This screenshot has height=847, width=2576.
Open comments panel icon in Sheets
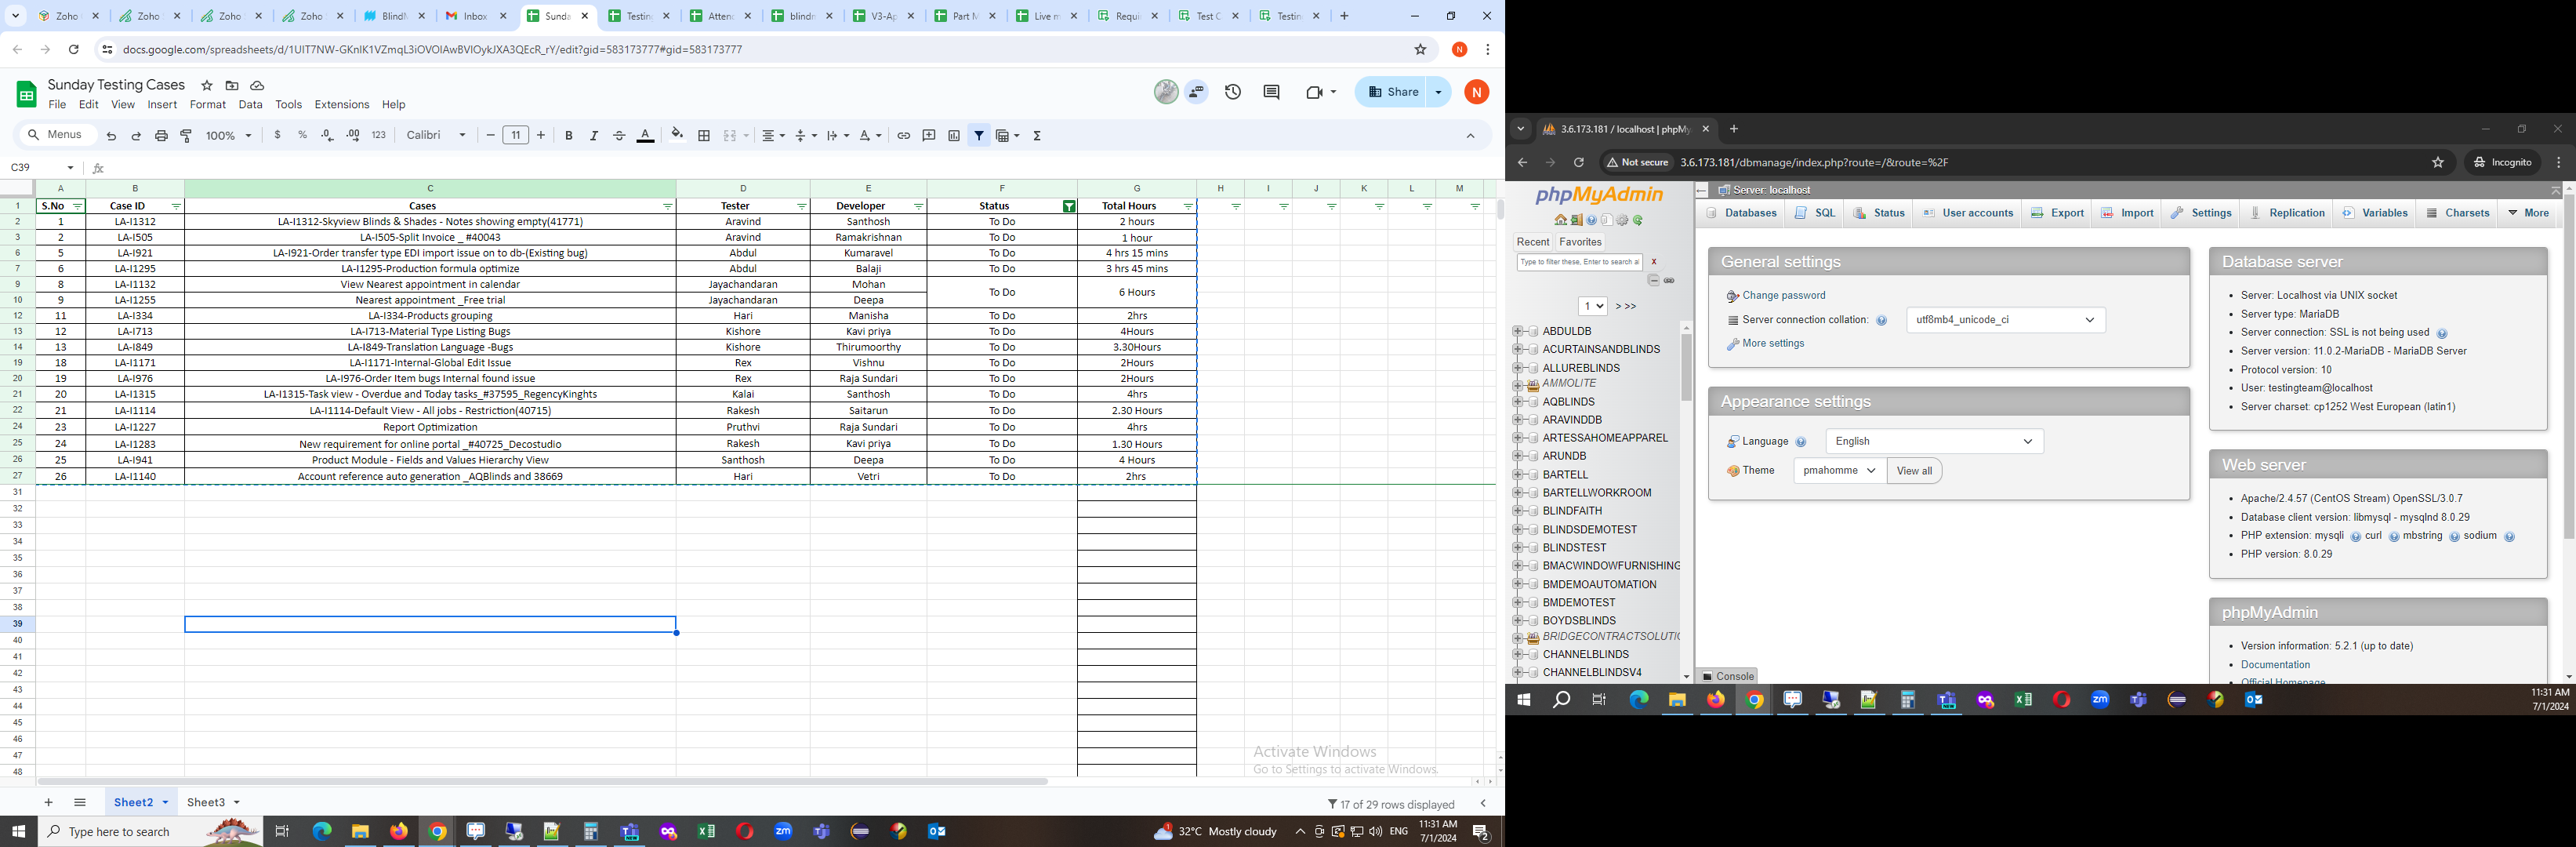[x=1271, y=92]
